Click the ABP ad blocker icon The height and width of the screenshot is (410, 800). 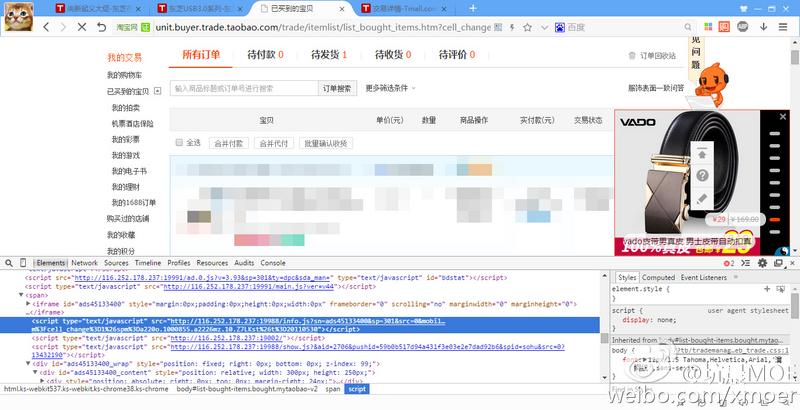click(742, 27)
